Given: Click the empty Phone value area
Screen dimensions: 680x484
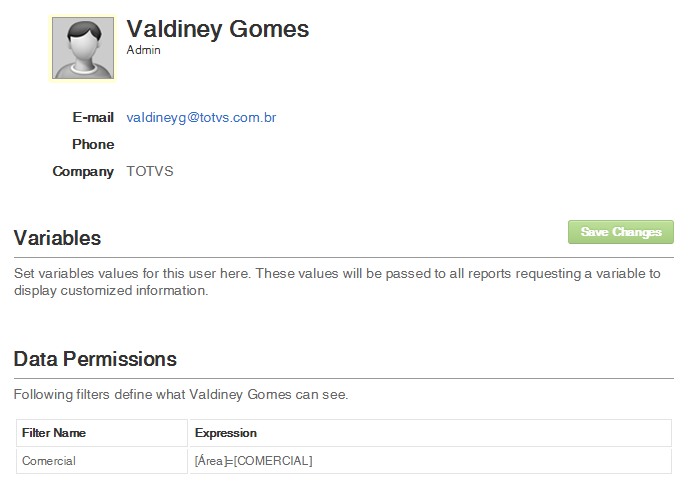Looking at the screenshot, I should coord(200,145).
